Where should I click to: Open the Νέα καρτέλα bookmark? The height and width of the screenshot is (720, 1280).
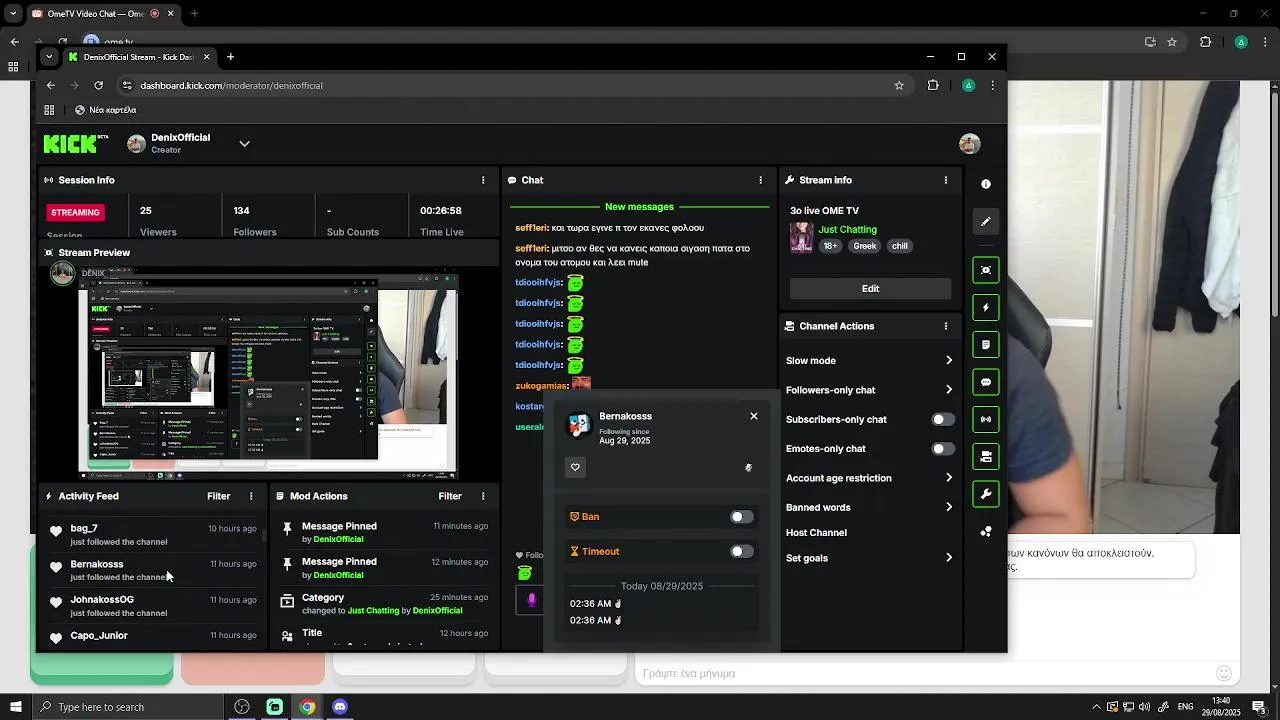click(105, 110)
